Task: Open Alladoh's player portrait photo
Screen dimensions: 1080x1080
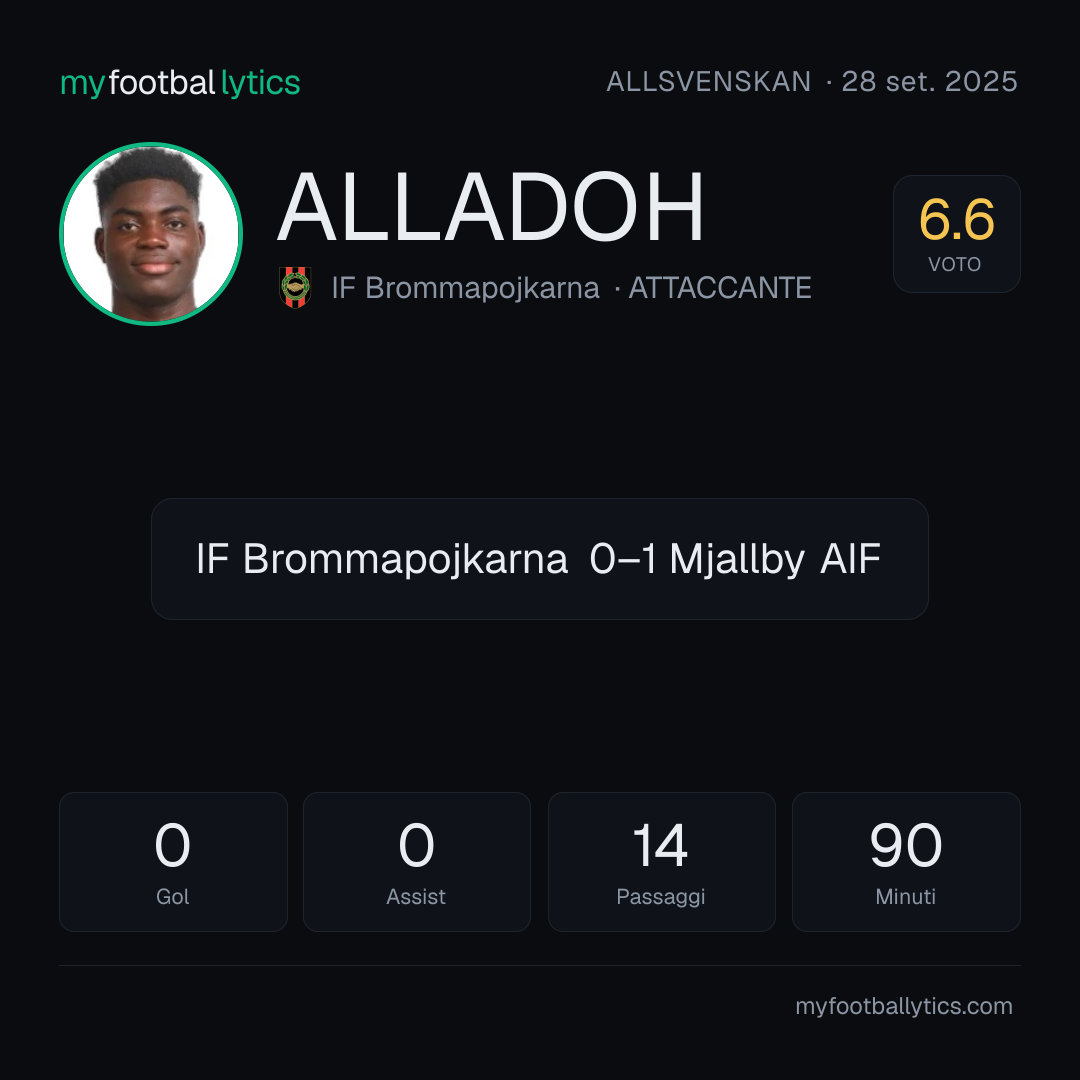Action: click(151, 234)
